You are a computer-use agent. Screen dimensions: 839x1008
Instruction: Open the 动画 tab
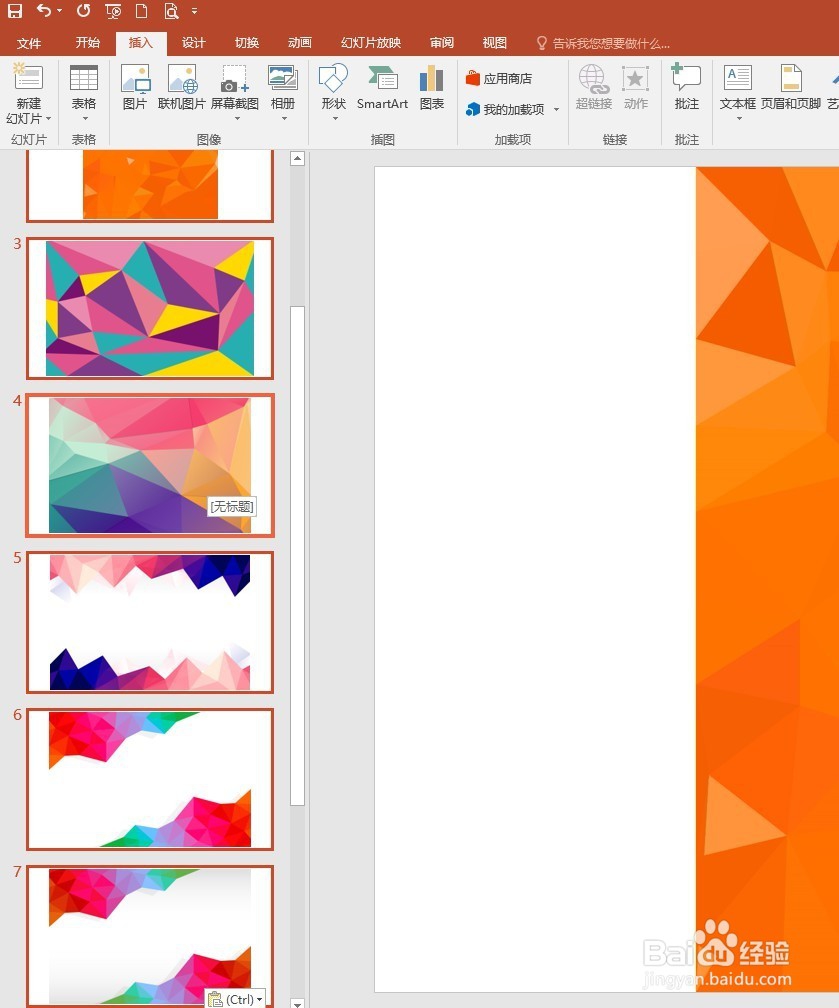pyautogui.click(x=300, y=42)
